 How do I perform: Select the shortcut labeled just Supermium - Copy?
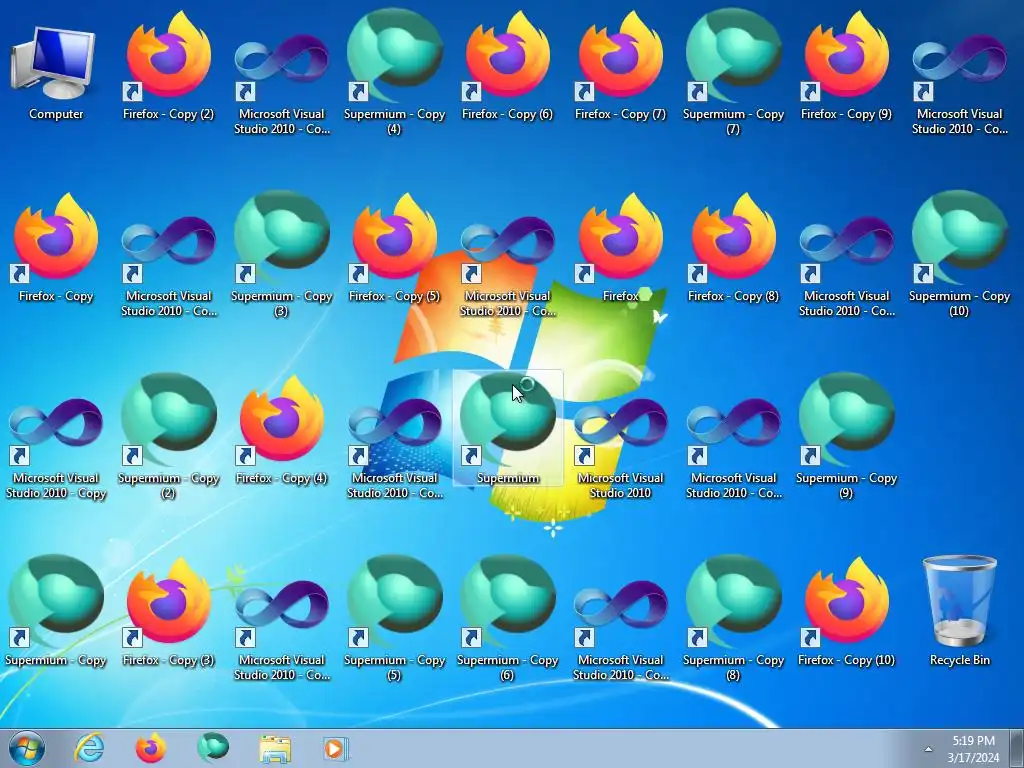(x=56, y=612)
